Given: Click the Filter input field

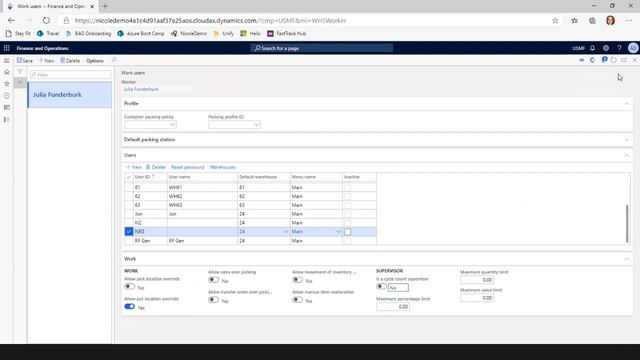Looking at the screenshot, I should [71, 75].
